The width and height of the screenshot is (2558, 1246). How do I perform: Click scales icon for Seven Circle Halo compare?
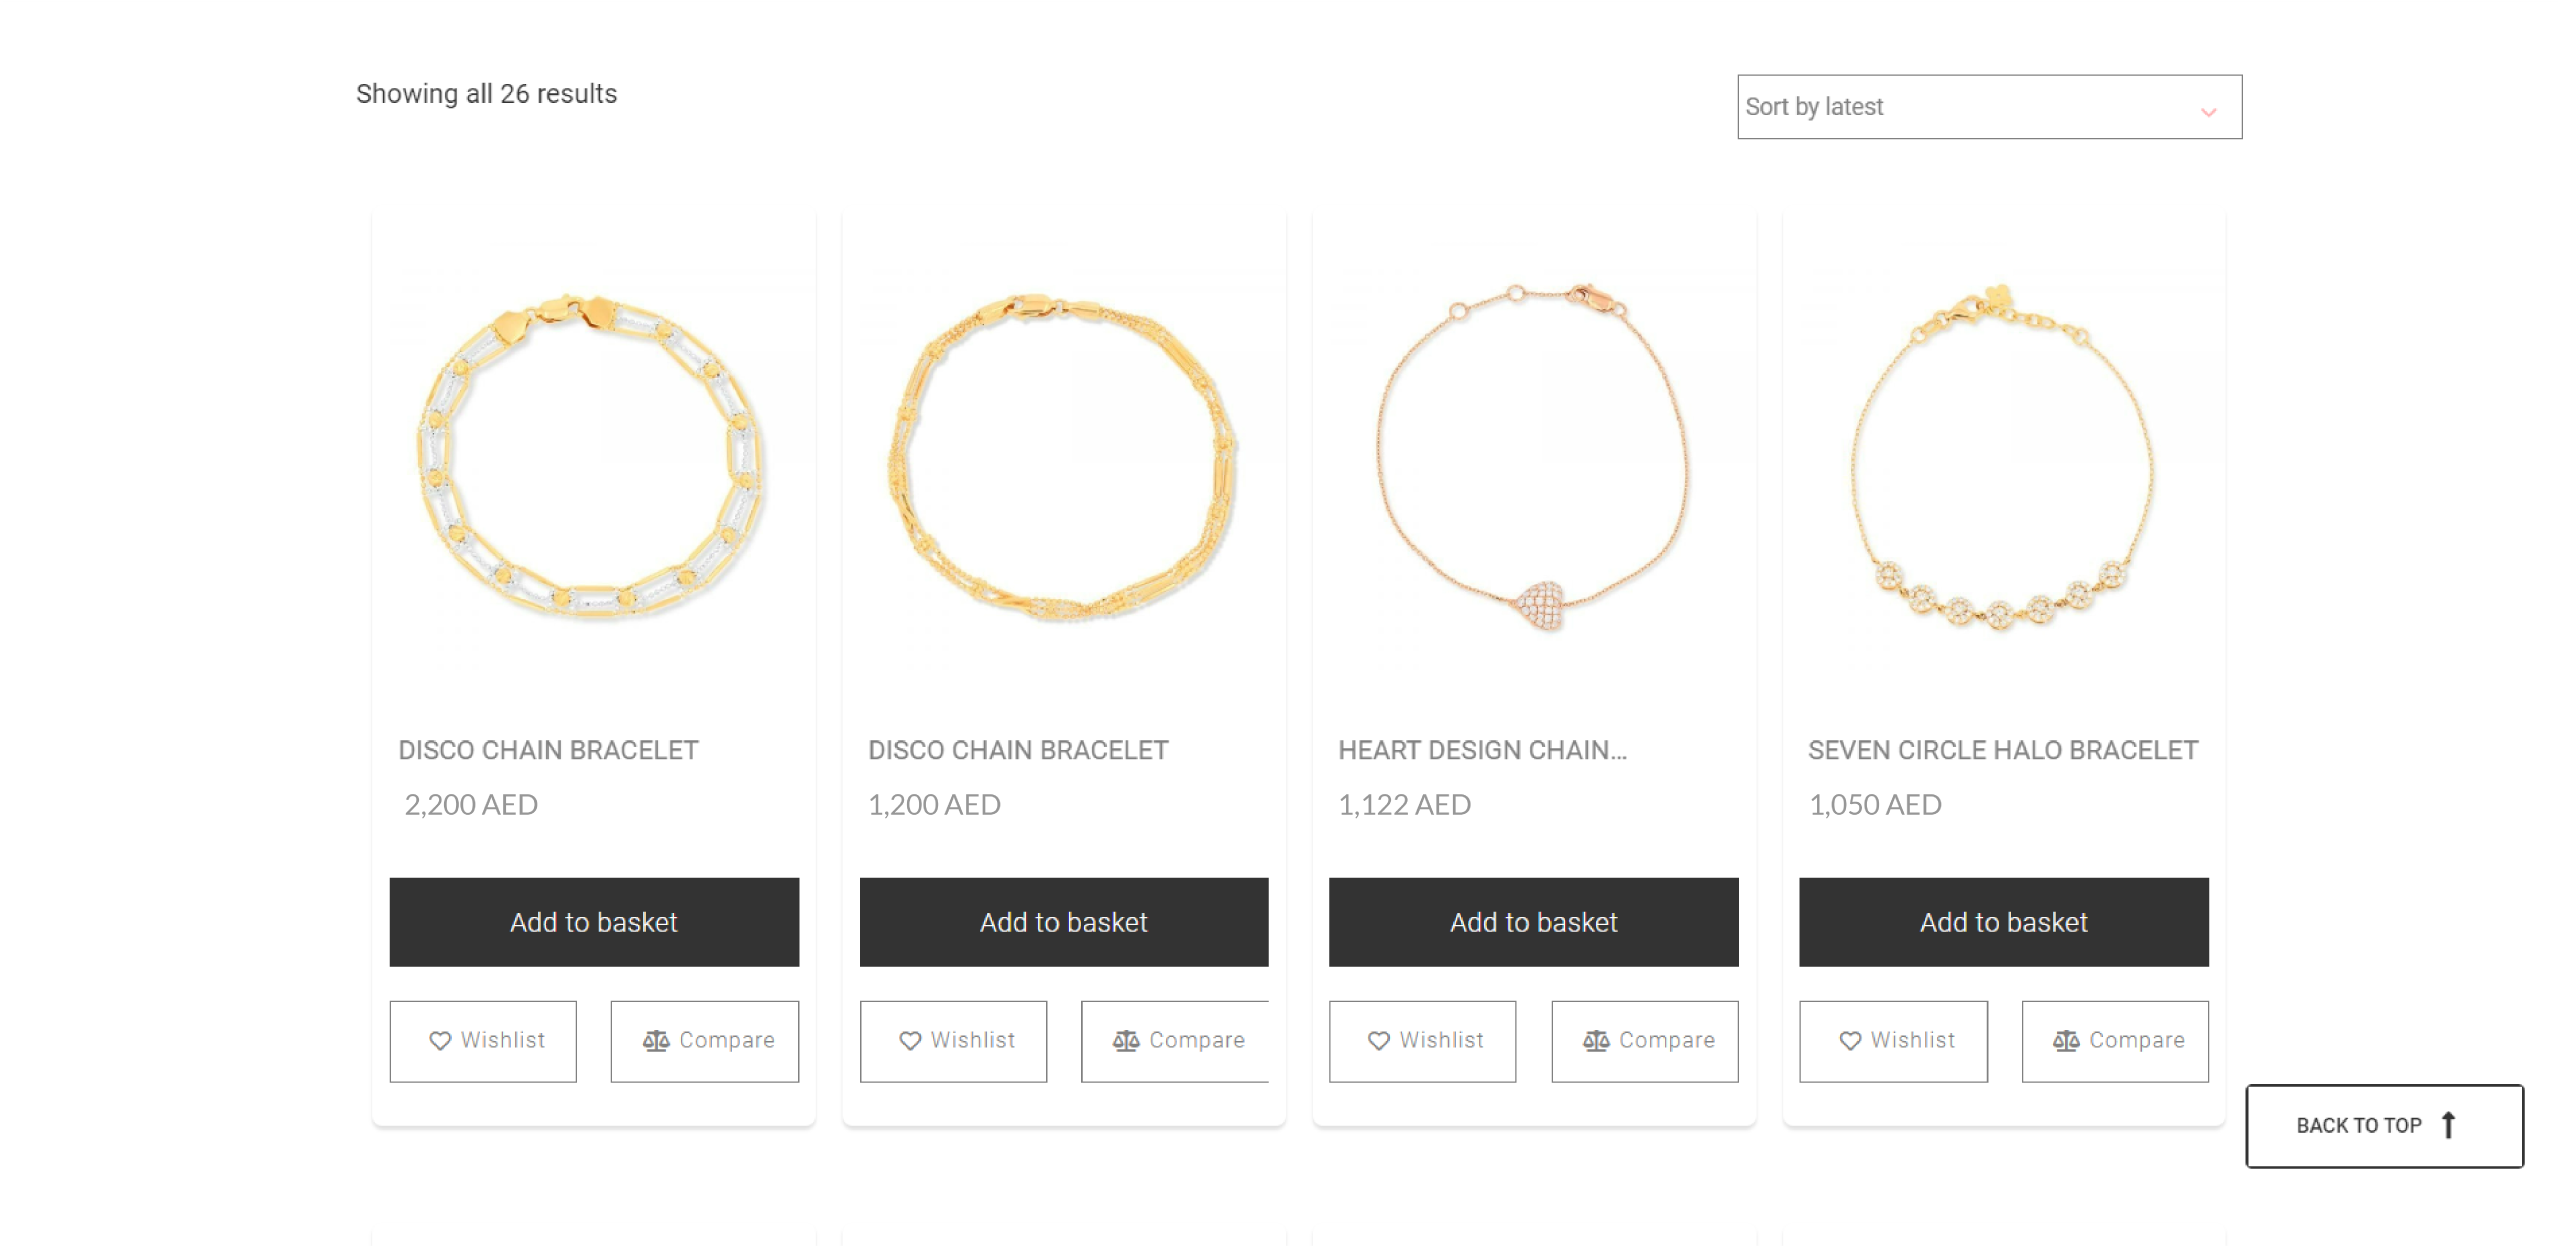[x=2066, y=1041]
